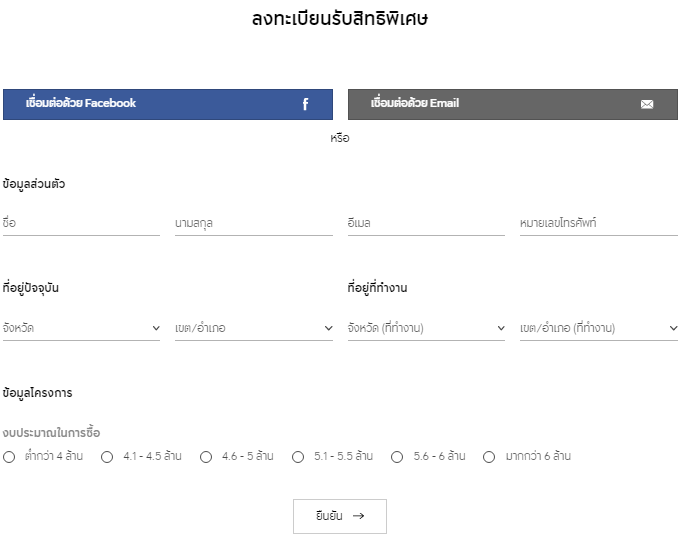Expand the เขต/อำเภอ (ที่ทำงาน) dropdown
Image resolution: width=680 pixels, height=550 pixels.
coord(599,328)
